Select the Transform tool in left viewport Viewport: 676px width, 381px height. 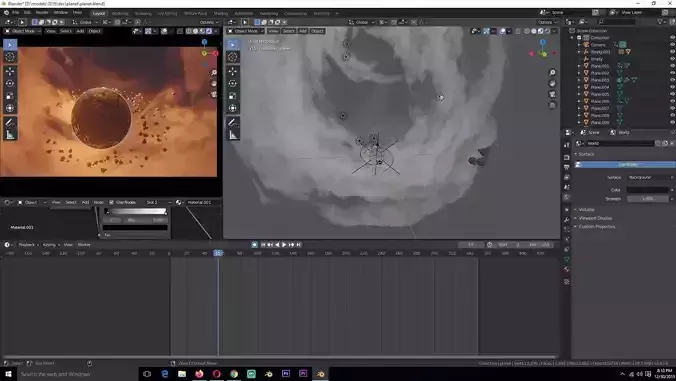[9, 108]
